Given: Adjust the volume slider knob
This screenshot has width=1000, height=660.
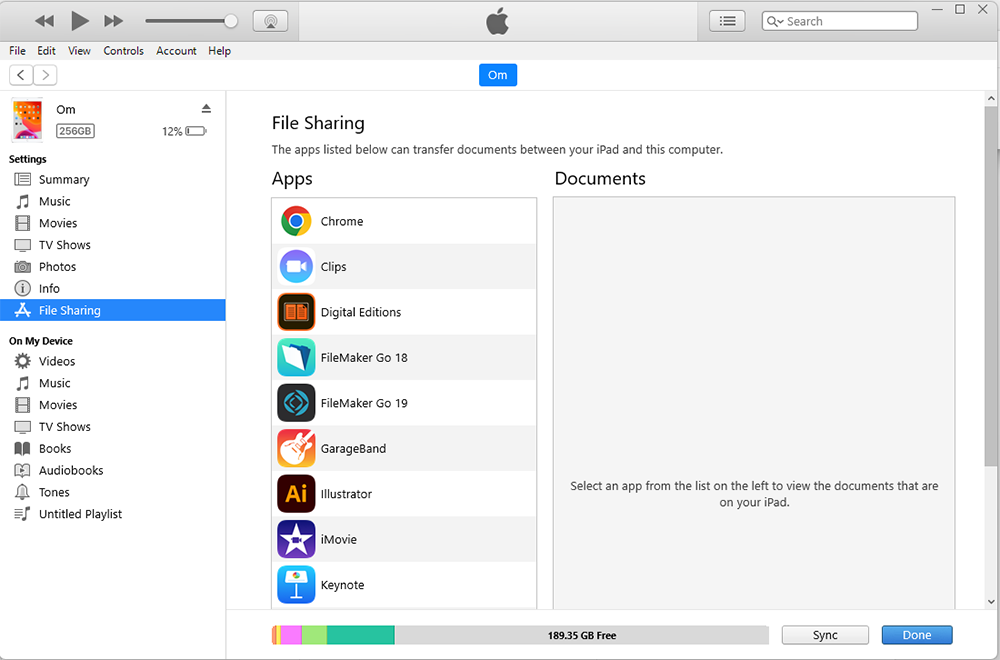Looking at the screenshot, I should tap(231, 21).
